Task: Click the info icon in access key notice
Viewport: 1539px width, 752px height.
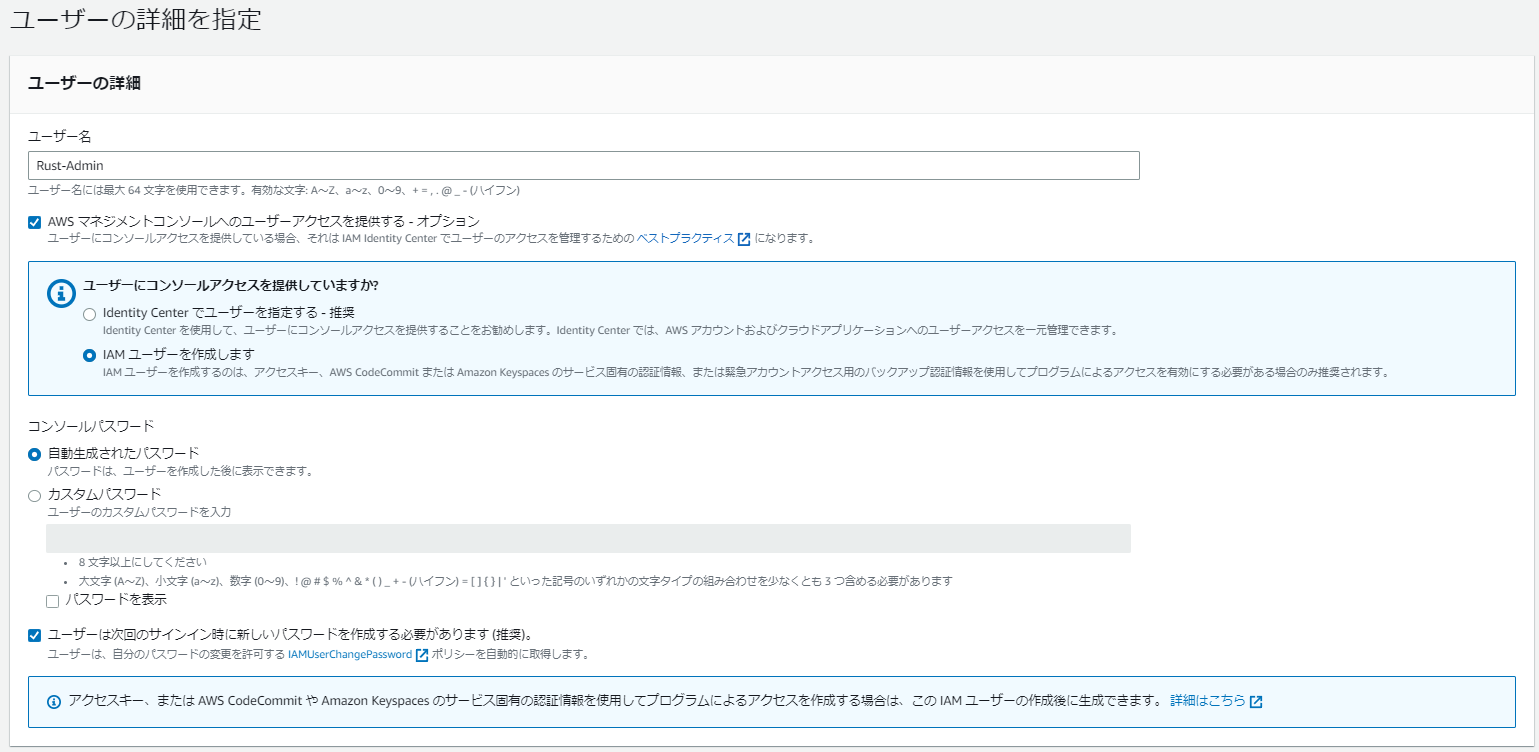Action: [x=54, y=701]
